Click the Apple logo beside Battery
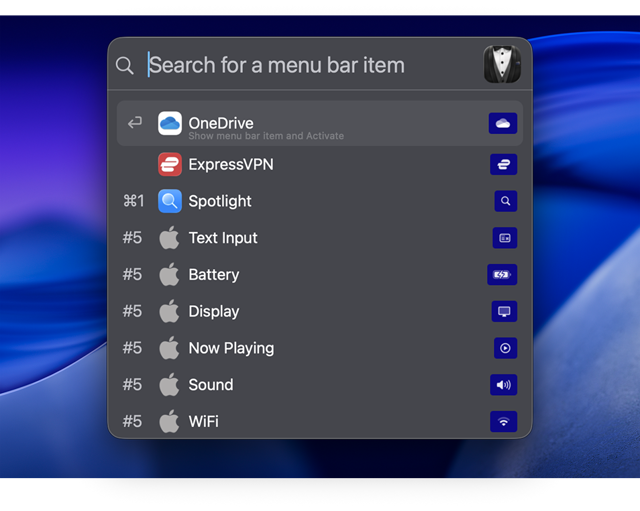 click(x=169, y=274)
